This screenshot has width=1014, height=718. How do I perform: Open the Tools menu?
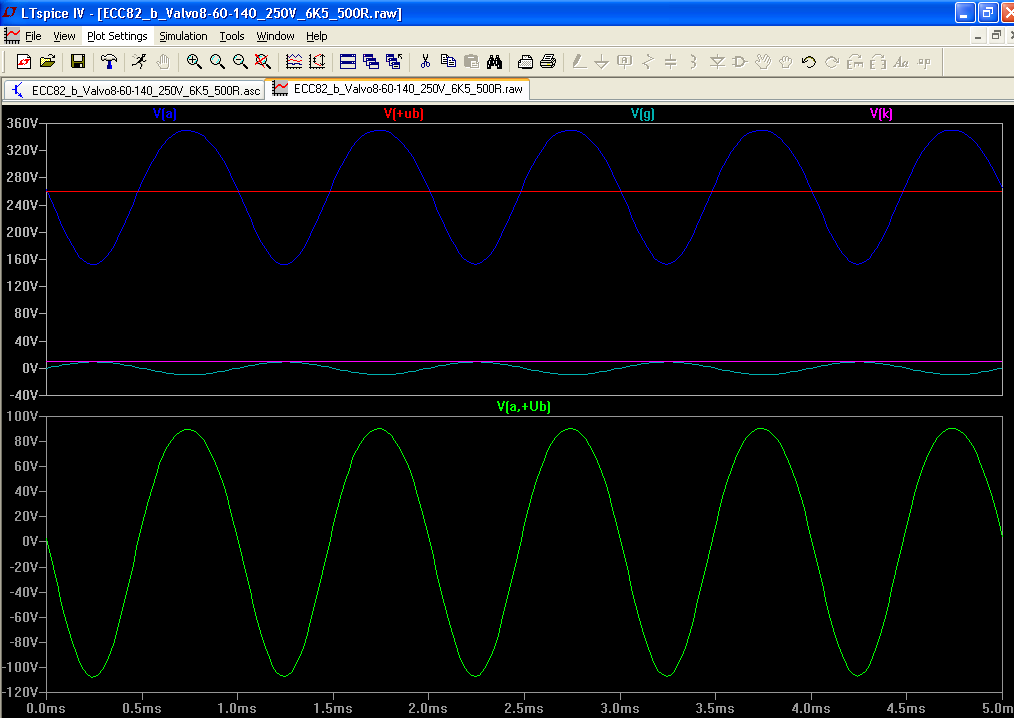pyautogui.click(x=232, y=36)
